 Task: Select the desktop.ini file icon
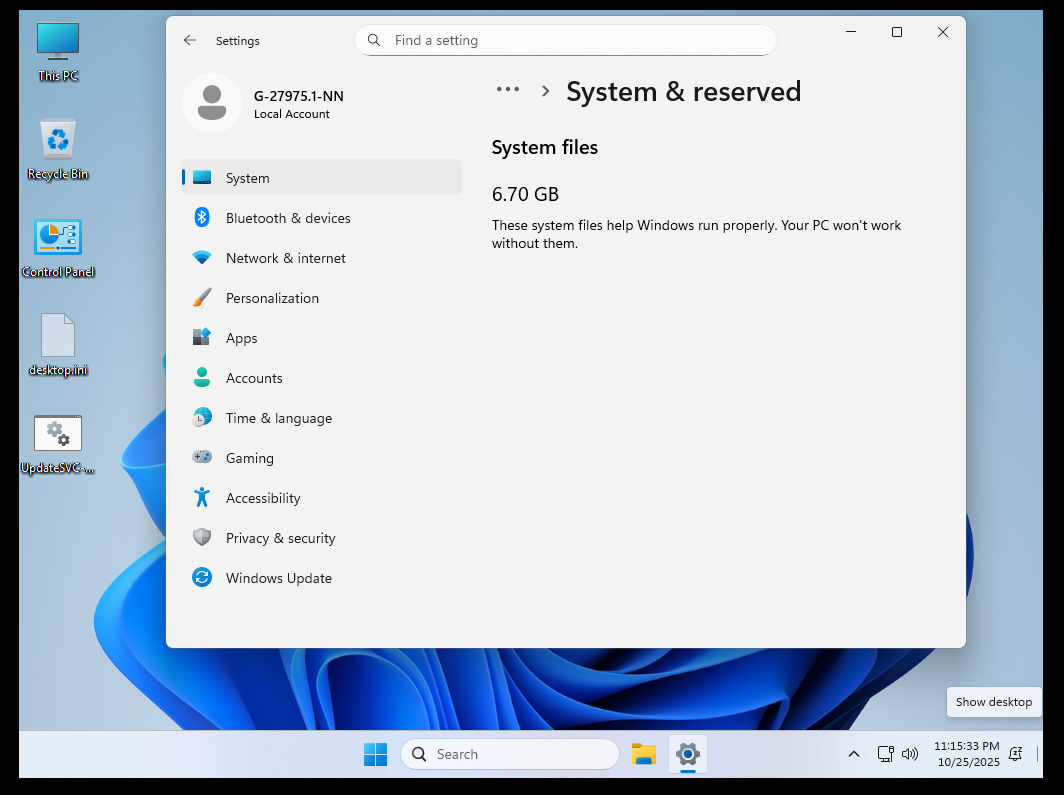pyautogui.click(x=58, y=345)
